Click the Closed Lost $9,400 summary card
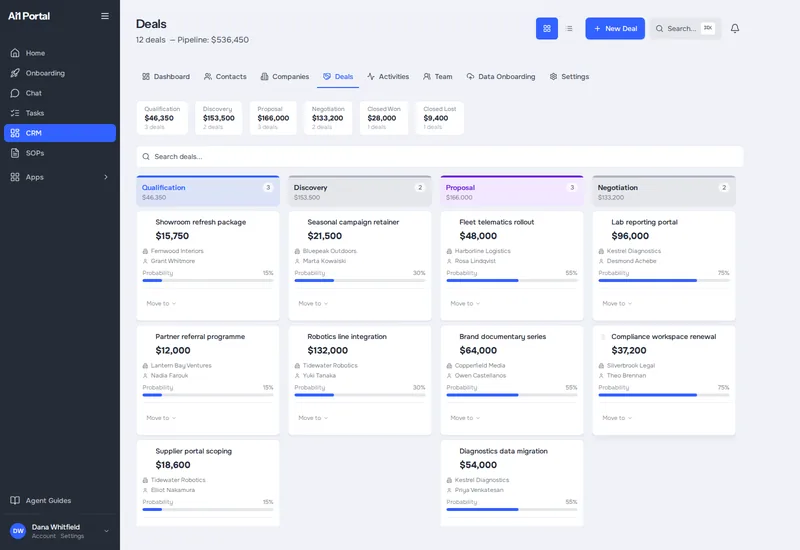Image resolution: width=800 pixels, height=550 pixels. point(439,118)
